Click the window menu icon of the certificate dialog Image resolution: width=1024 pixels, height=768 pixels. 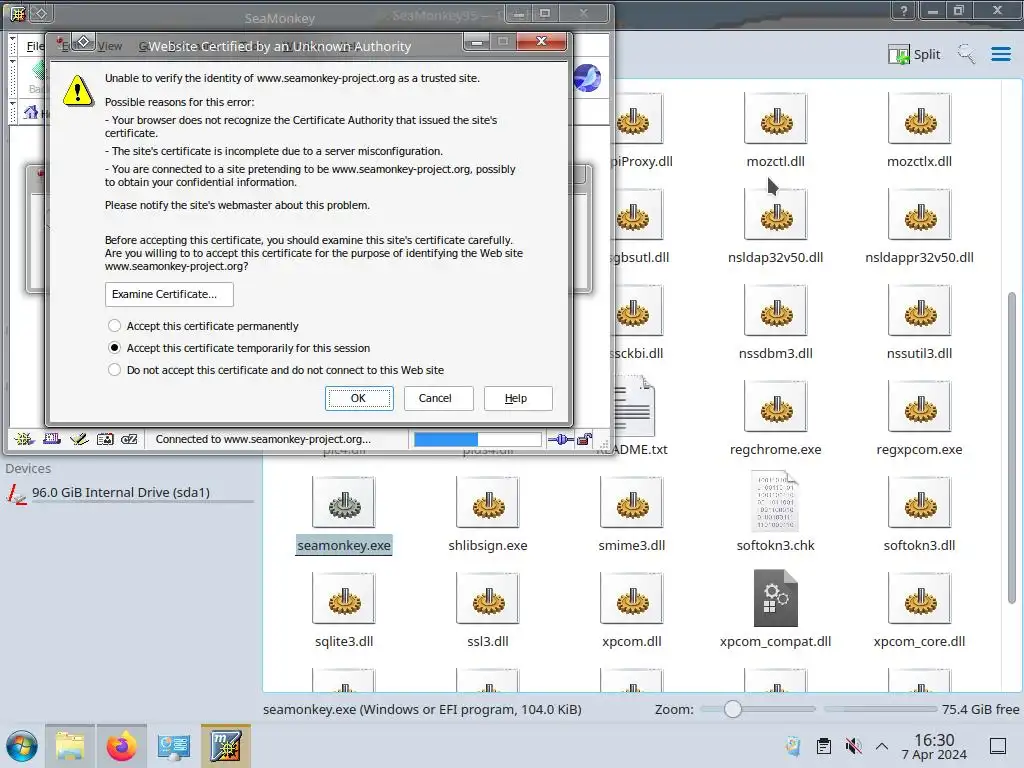coord(84,42)
